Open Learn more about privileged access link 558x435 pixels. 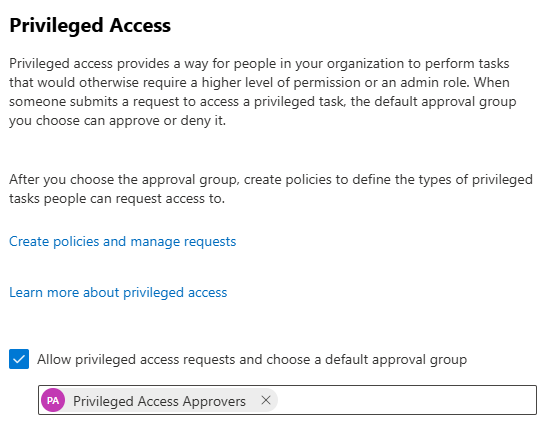click(118, 293)
